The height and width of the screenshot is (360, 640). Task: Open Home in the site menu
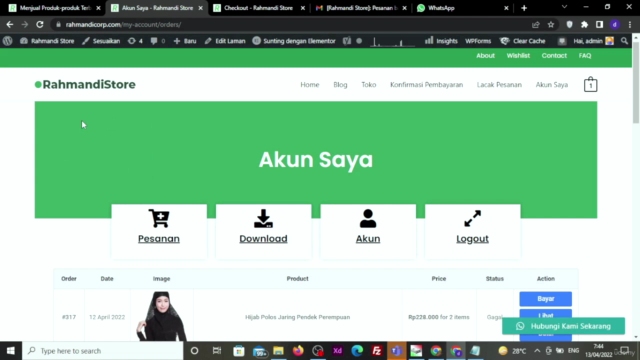pyautogui.click(x=310, y=84)
